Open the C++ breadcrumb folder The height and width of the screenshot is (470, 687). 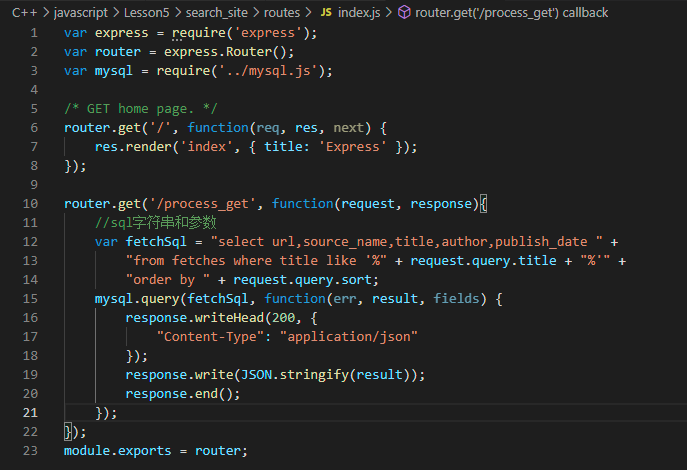pyautogui.click(x=25, y=13)
